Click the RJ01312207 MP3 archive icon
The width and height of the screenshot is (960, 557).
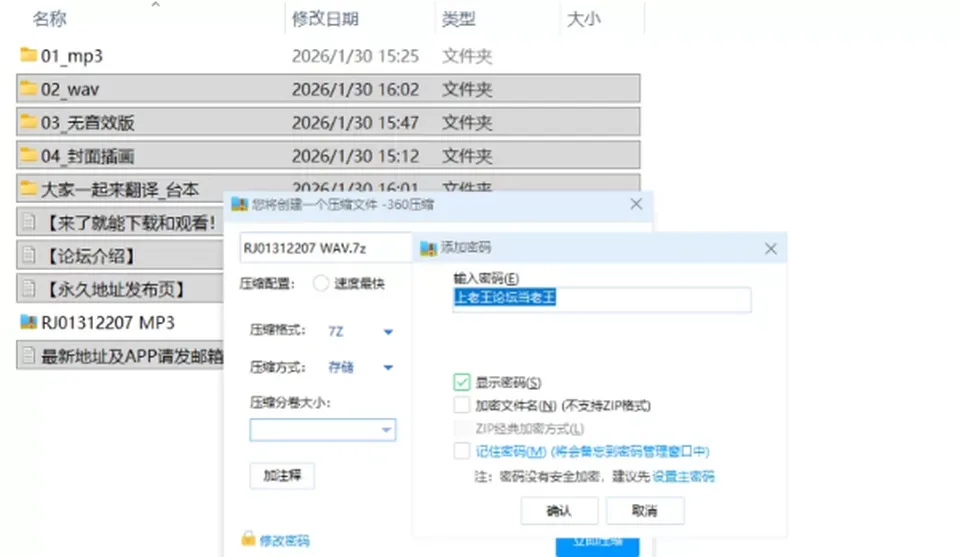28,322
